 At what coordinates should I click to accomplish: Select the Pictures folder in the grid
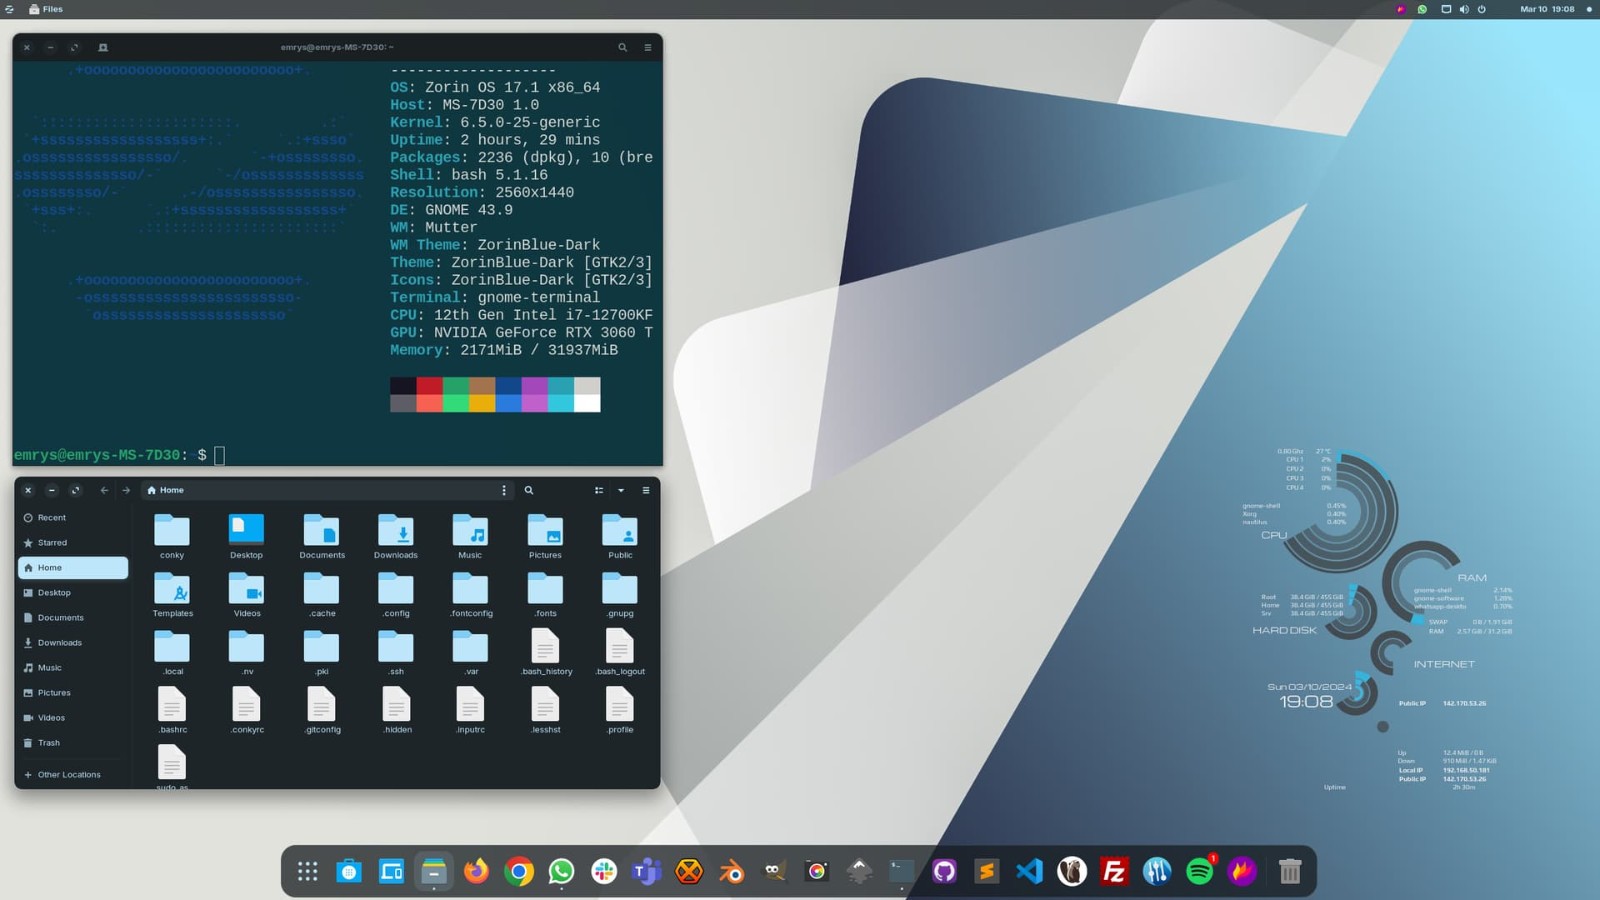545,537
